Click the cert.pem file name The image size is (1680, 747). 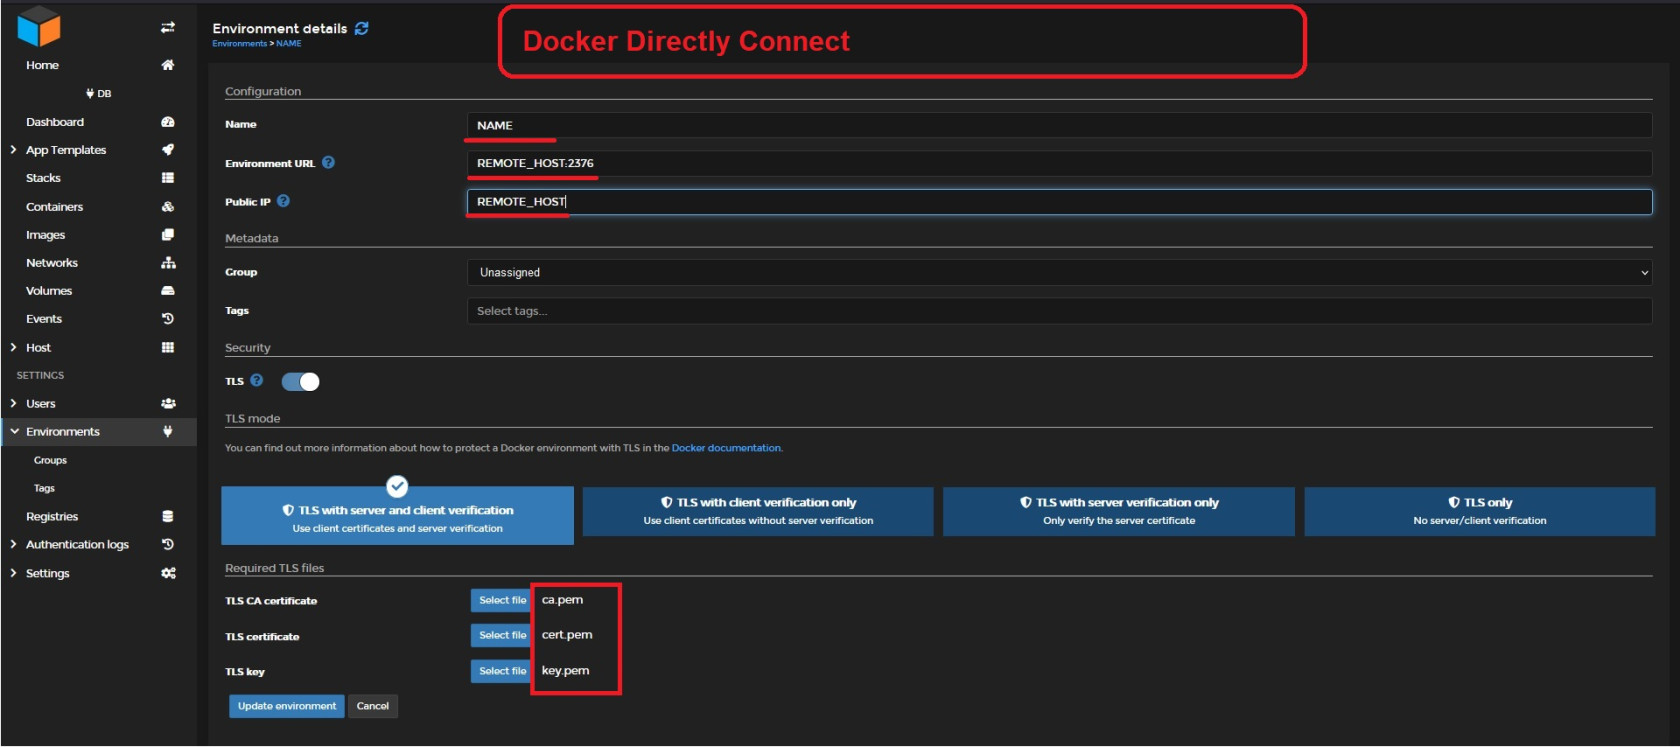point(567,635)
